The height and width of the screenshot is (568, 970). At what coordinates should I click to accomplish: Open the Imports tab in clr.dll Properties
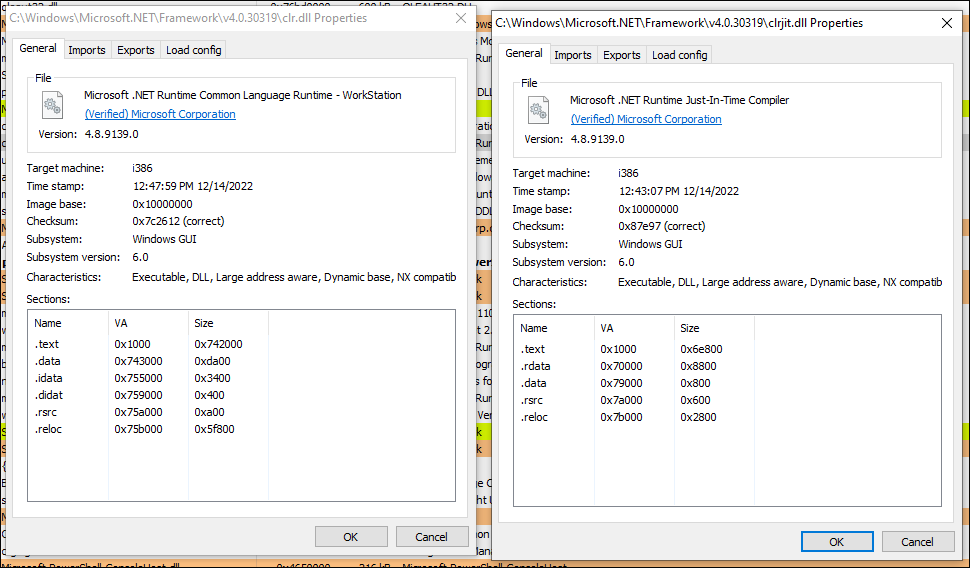click(x=87, y=50)
